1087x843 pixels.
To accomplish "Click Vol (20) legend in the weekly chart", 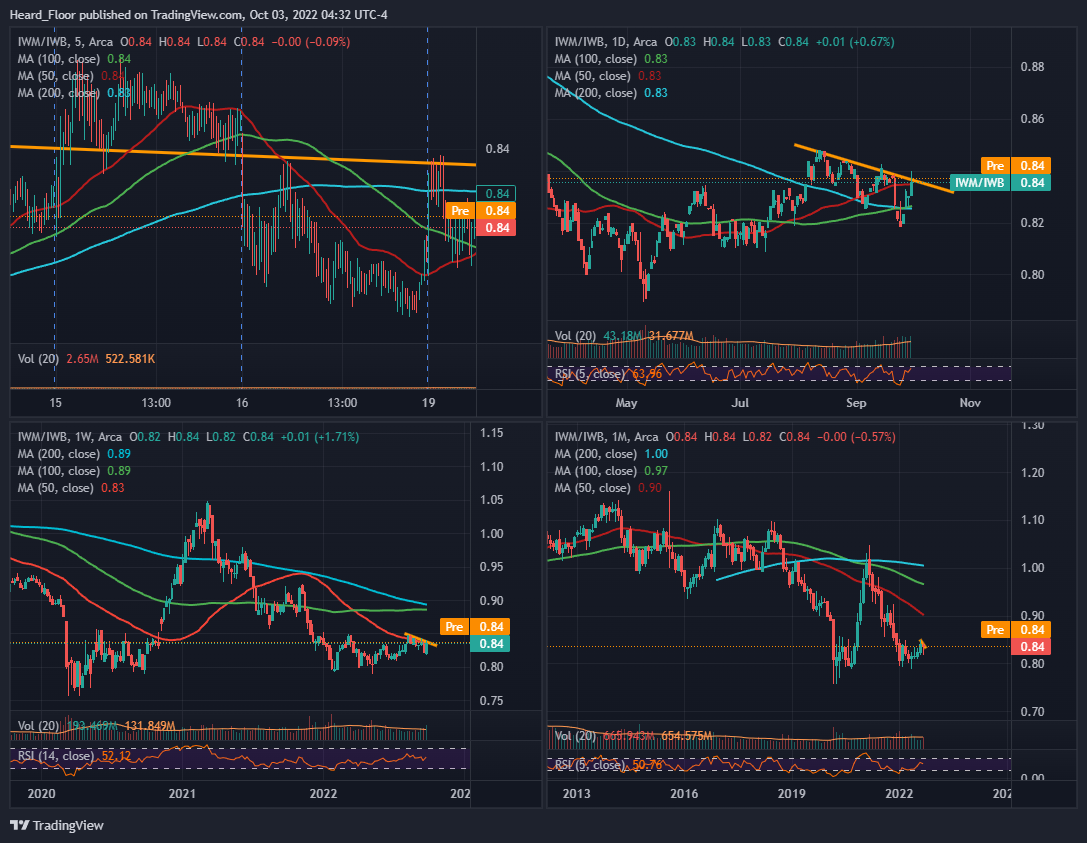I will point(96,726).
